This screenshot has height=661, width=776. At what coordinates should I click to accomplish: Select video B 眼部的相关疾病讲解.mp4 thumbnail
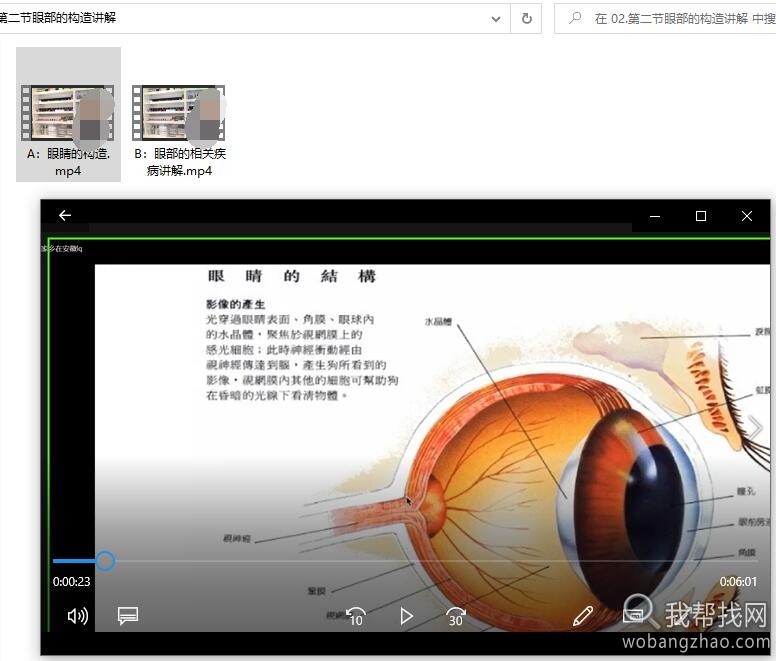[179, 113]
